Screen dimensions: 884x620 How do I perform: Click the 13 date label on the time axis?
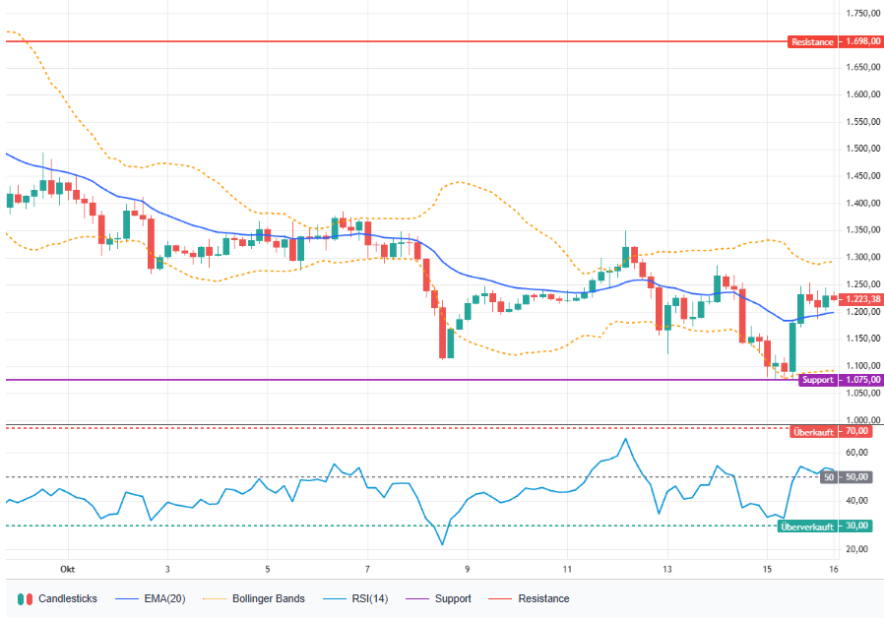pos(667,569)
